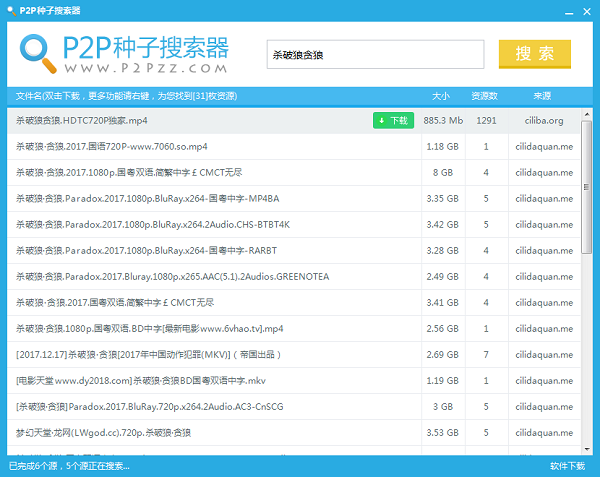Viewport: 600px width, 477px height.
Task: Click the vertical scrollbar thumb
Action: click(x=587, y=187)
